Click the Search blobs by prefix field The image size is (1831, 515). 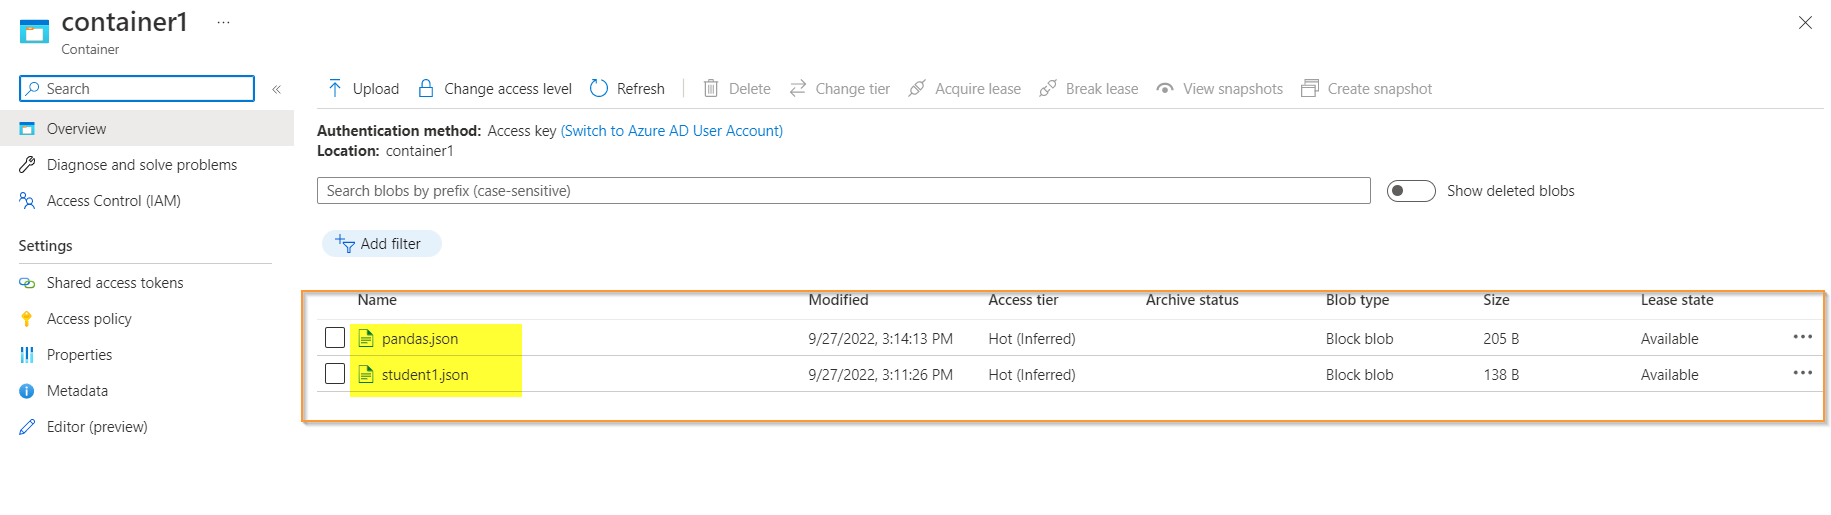coord(843,191)
